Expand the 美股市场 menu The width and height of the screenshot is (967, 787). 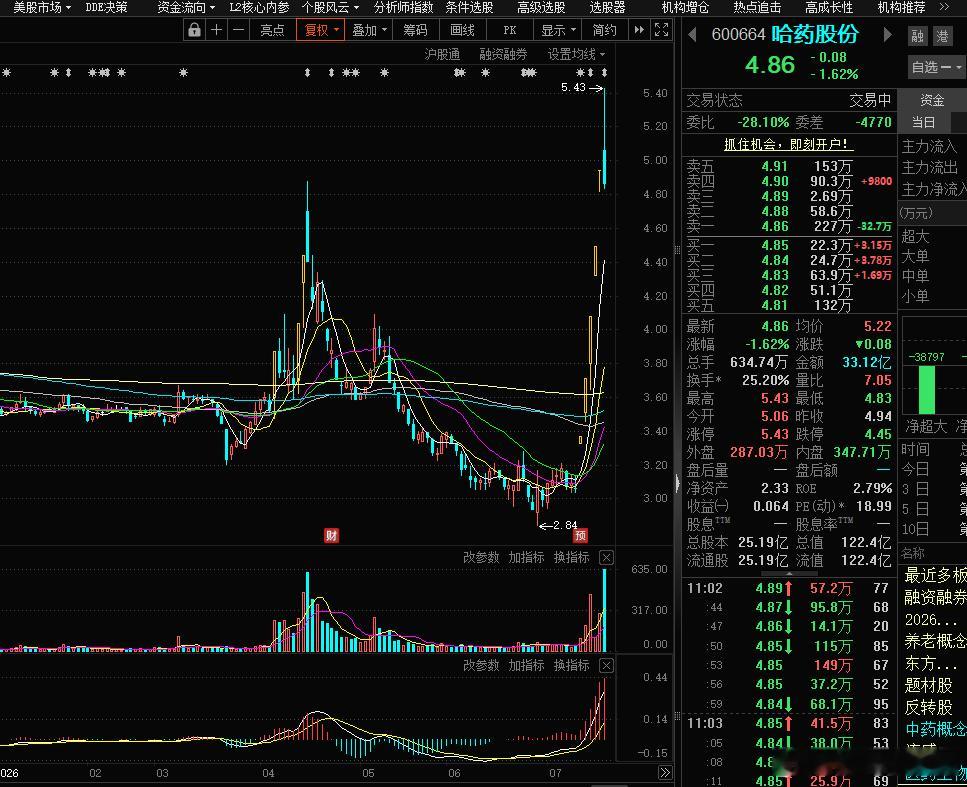click(42, 7)
